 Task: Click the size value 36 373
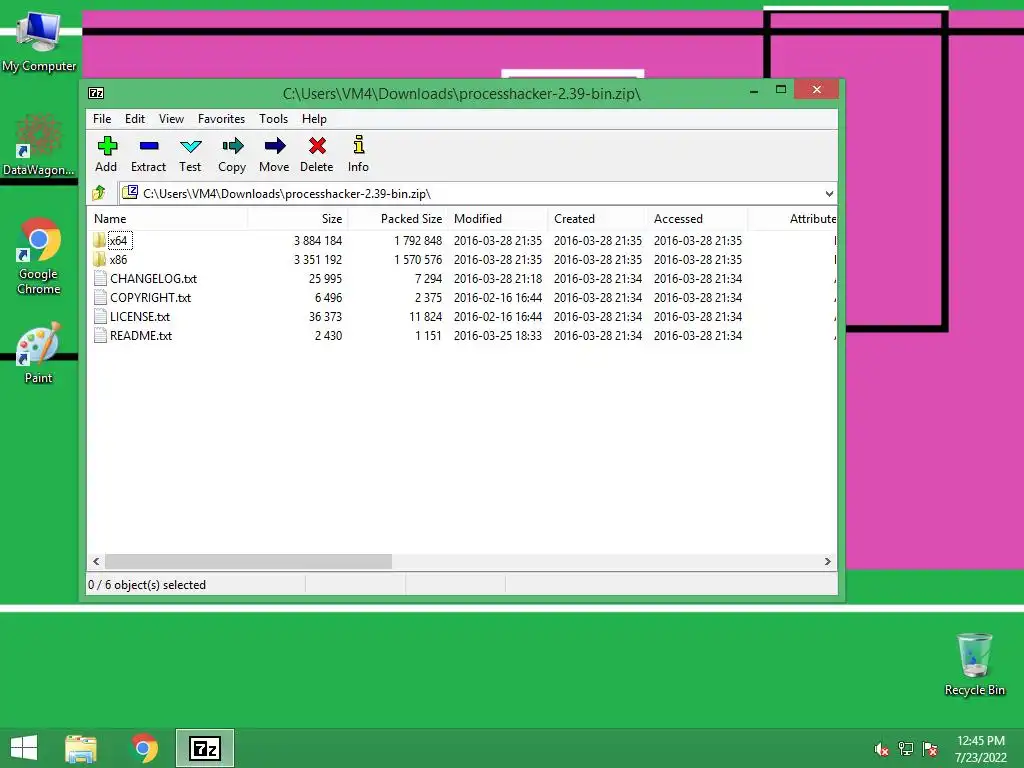[325, 316]
